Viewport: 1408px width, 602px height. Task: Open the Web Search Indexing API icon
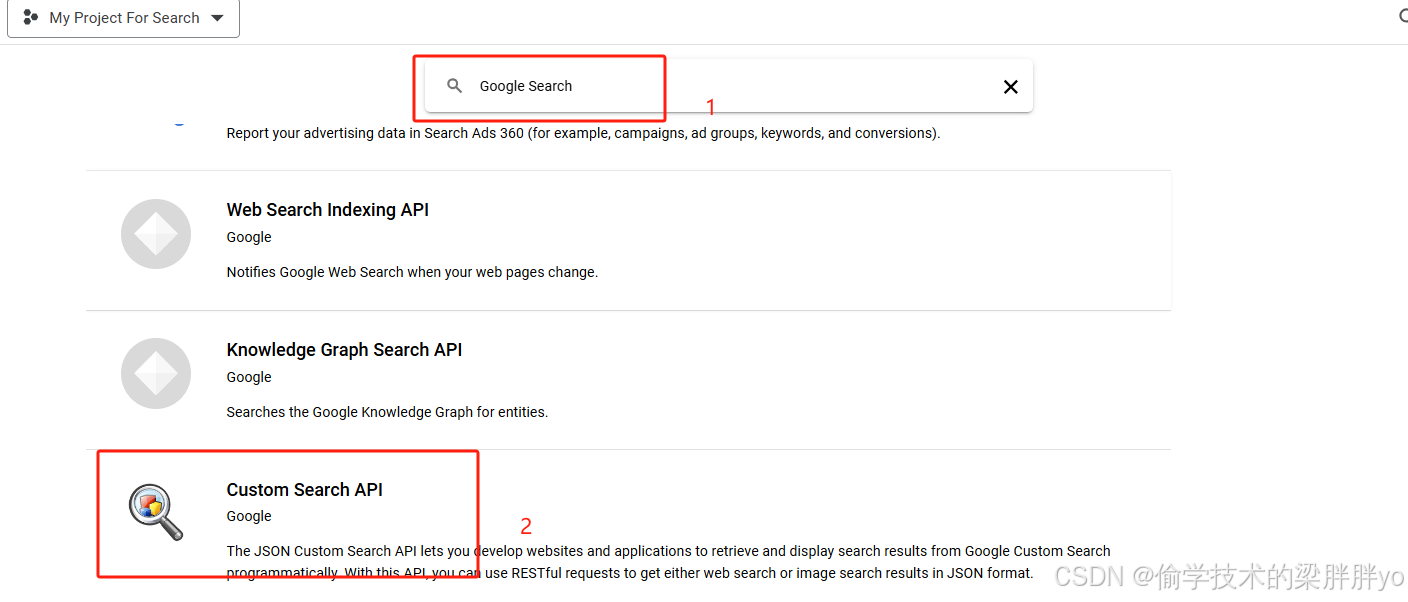(x=156, y=234)
